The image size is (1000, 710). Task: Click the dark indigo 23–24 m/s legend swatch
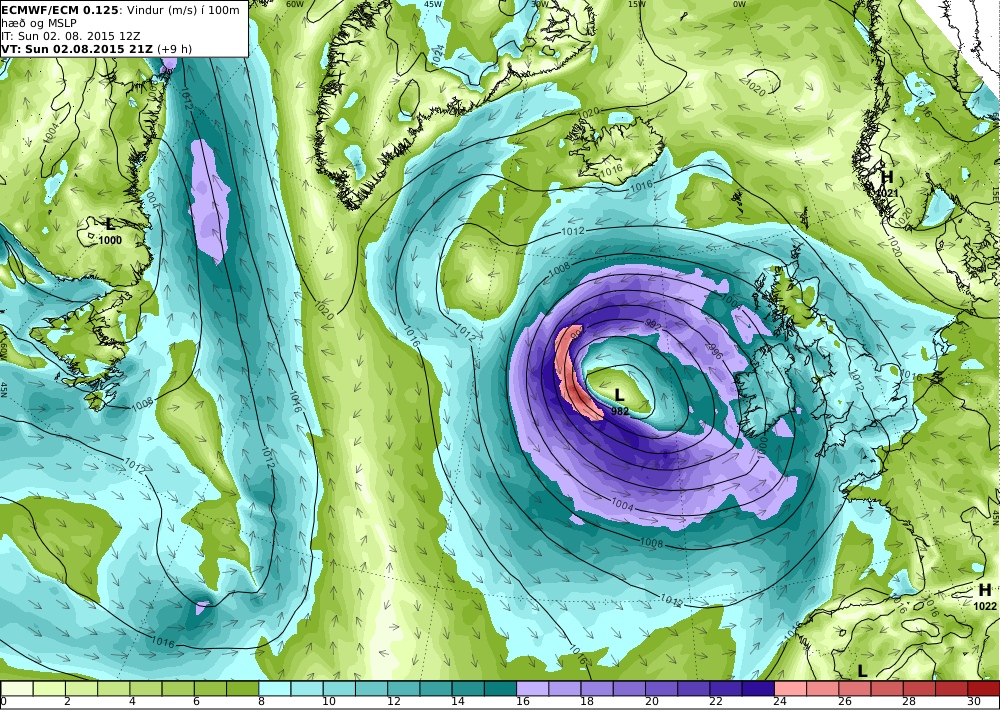click(758, 688)
